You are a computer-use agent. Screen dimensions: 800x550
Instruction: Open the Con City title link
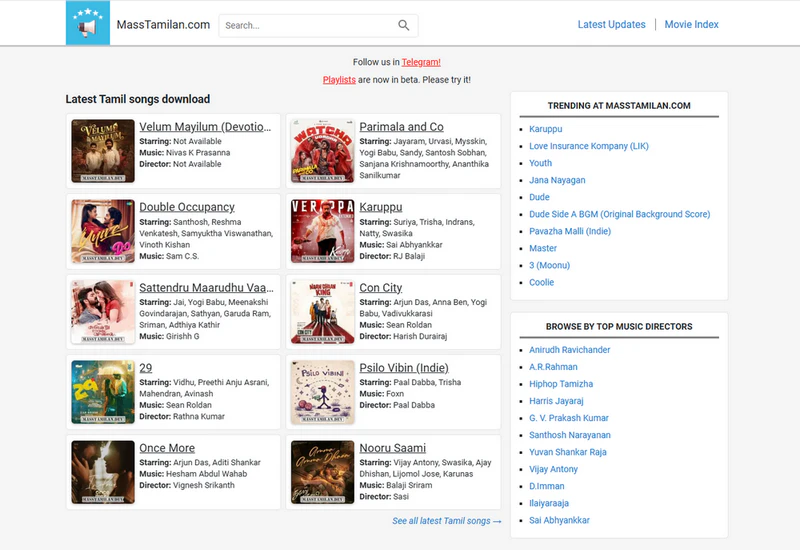[381, 288]
